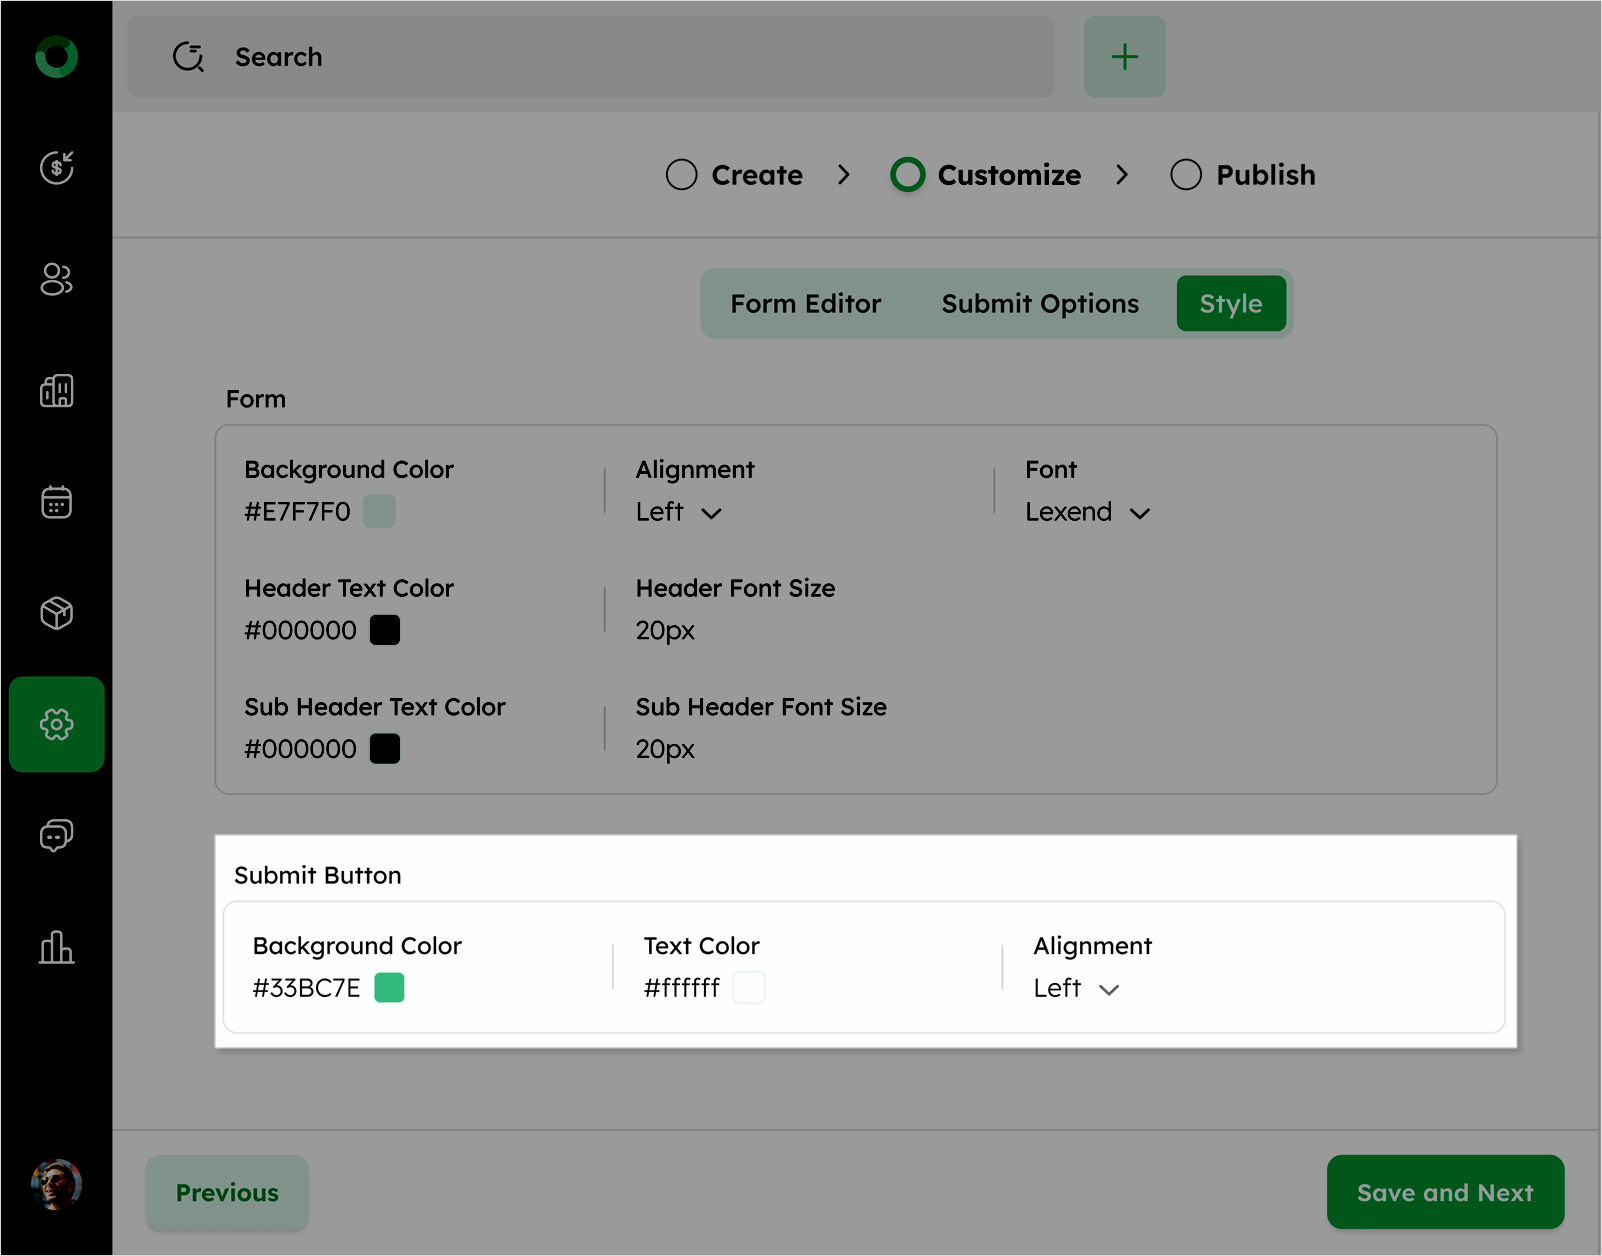
Task: Expand the Form Alignment dropdown
Action: [x=679, y=513]
